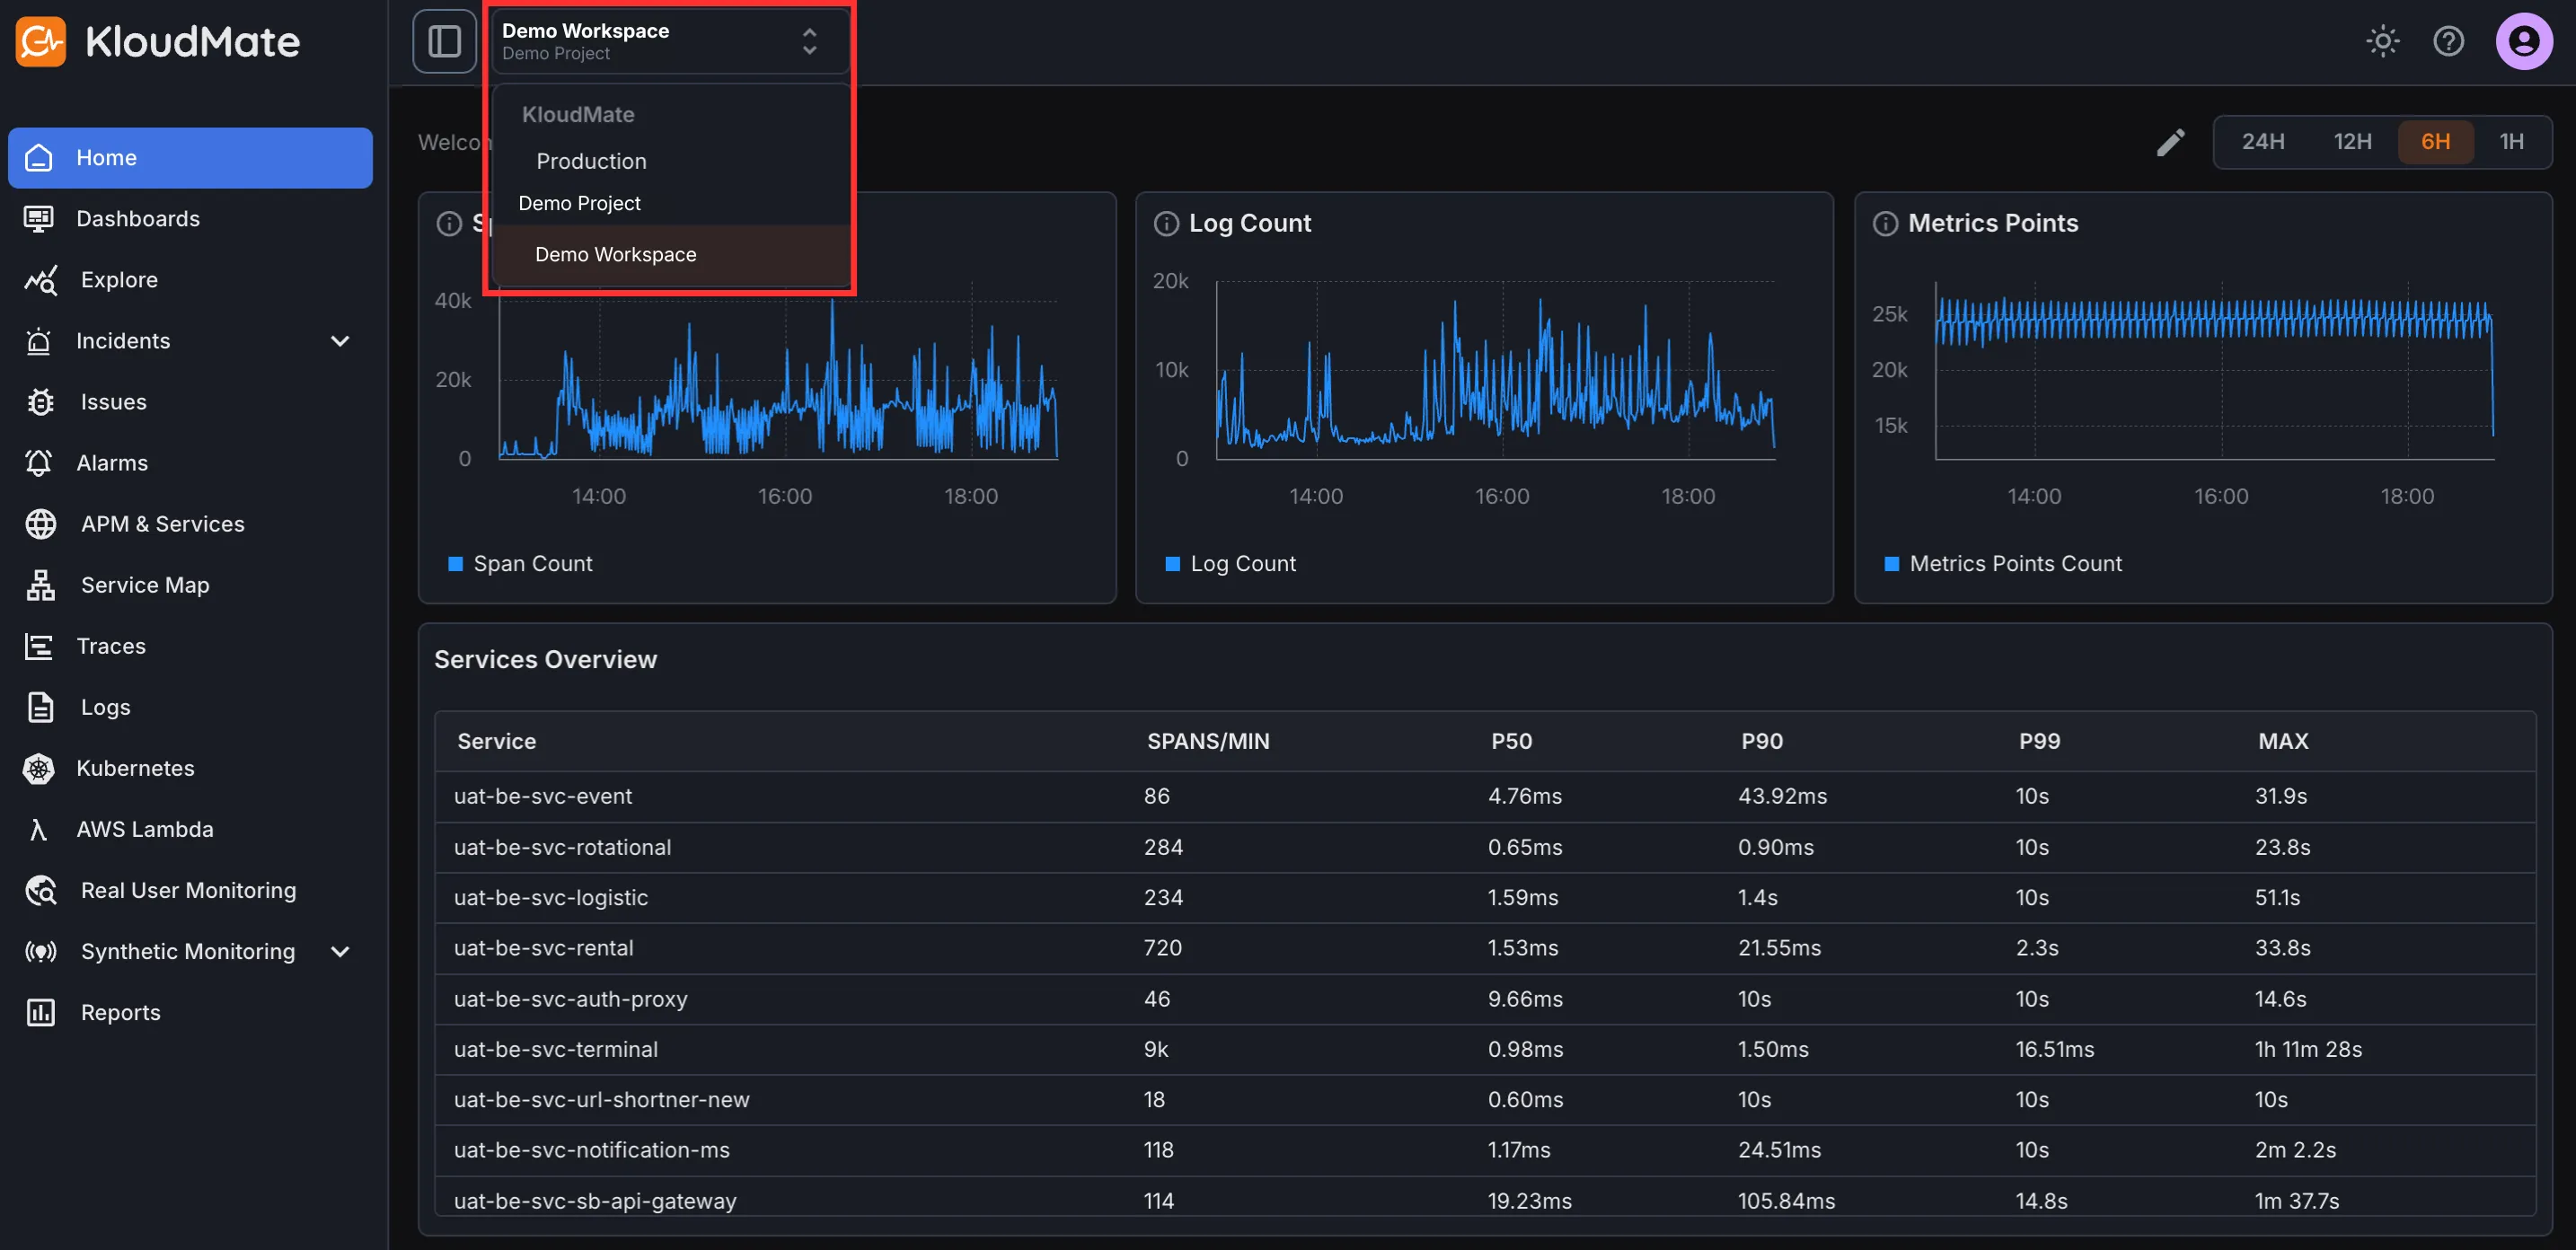Open the uat-be-svc-auth-proxy service

(x=570, y=999)
